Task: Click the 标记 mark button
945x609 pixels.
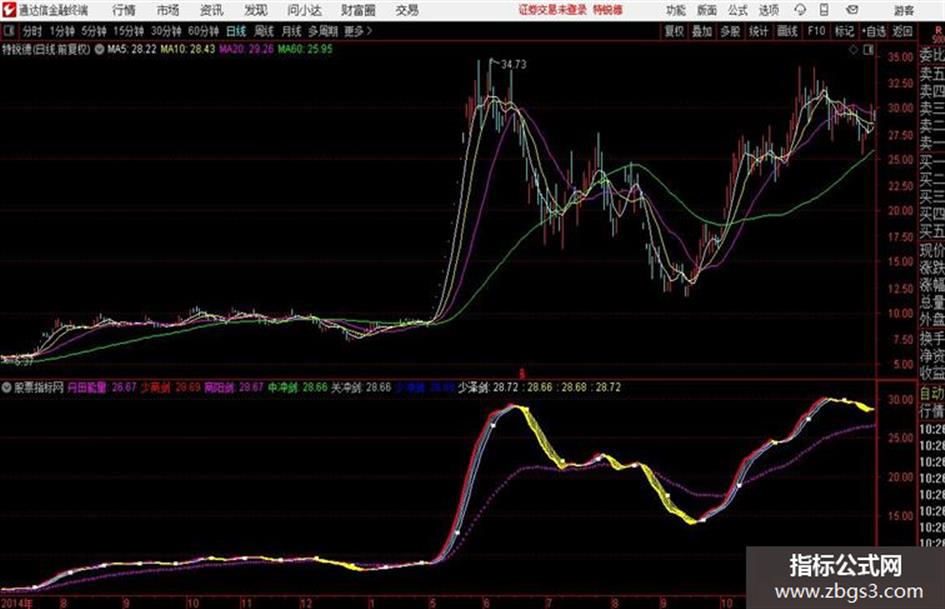Action: pyautogui.click(x=844, y=31)
